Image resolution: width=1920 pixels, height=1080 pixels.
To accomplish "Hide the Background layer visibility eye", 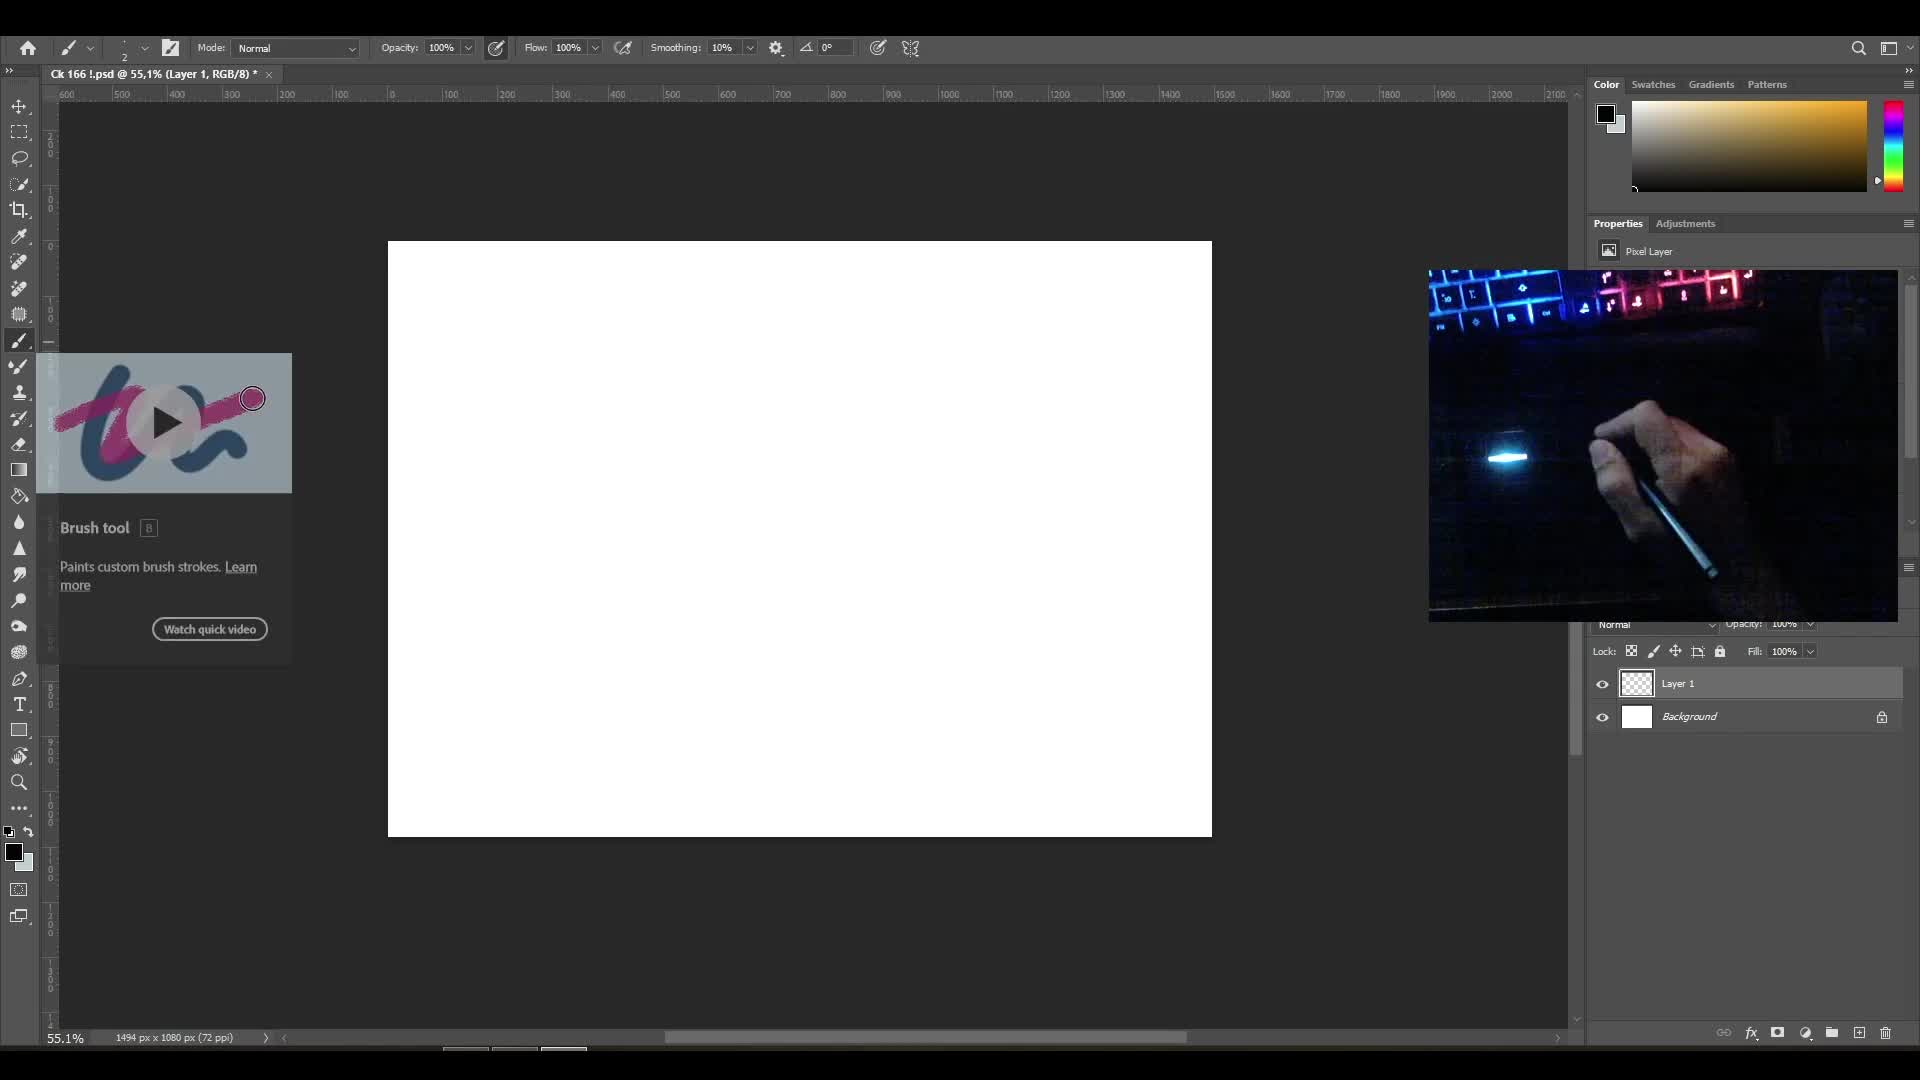I will [x=1602, y=717].
